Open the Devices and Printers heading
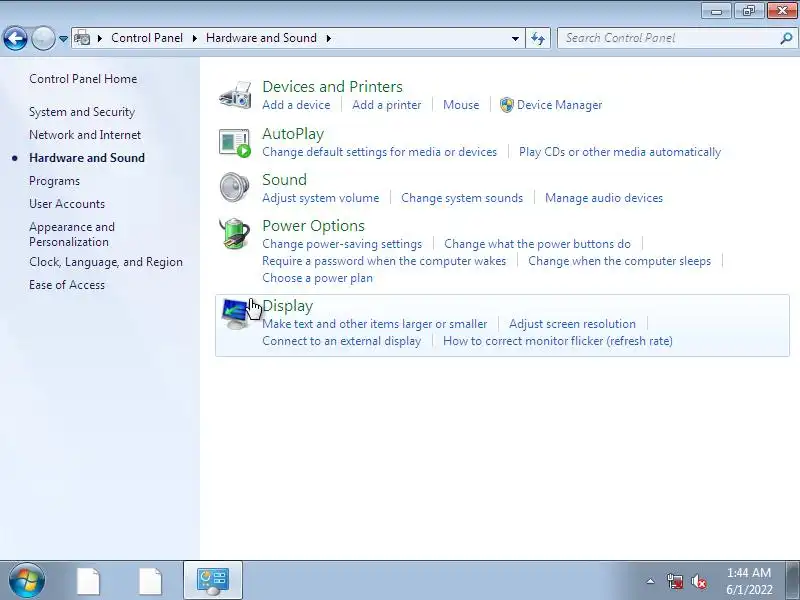The width and height of the screenshot is (800, 600). tap(332, 87)
